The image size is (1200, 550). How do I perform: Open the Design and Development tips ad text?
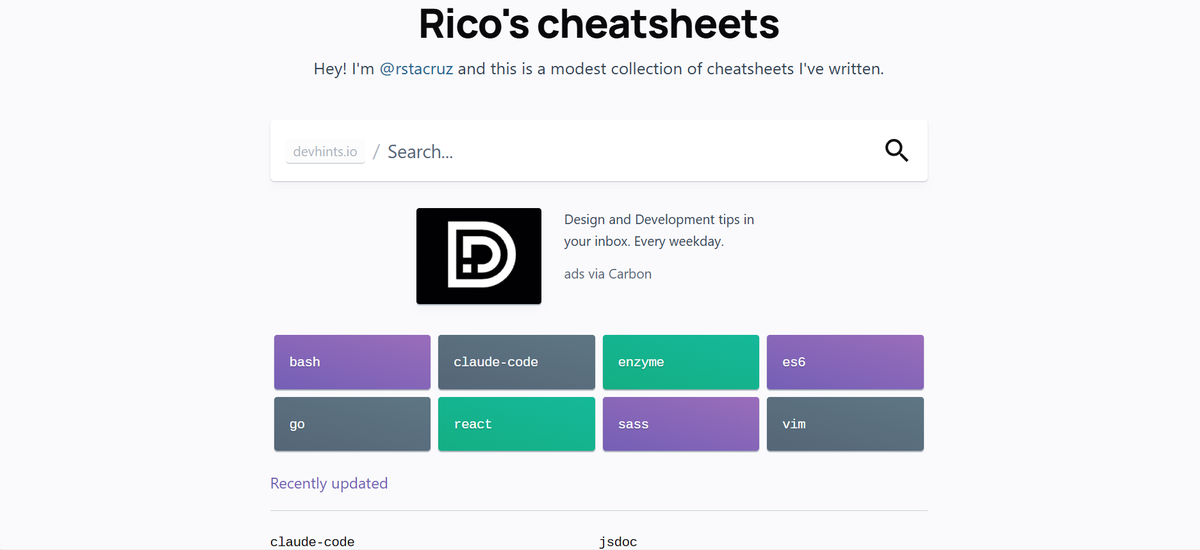point(659,230)
